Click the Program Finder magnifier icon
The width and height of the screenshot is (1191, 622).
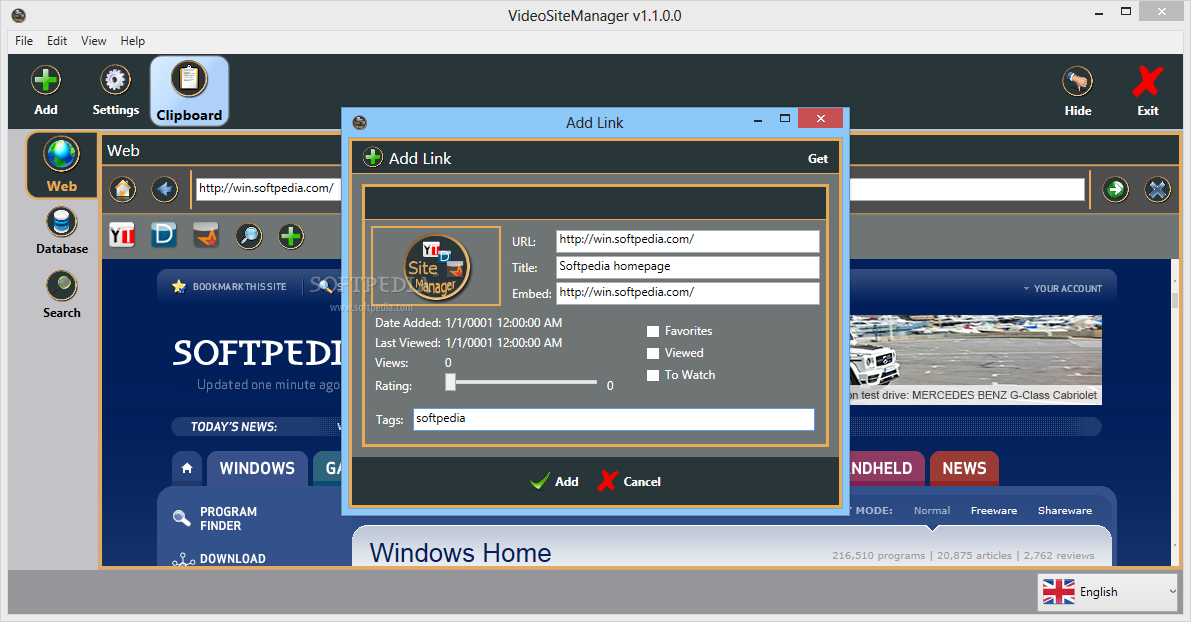click(x=182, y=518)
